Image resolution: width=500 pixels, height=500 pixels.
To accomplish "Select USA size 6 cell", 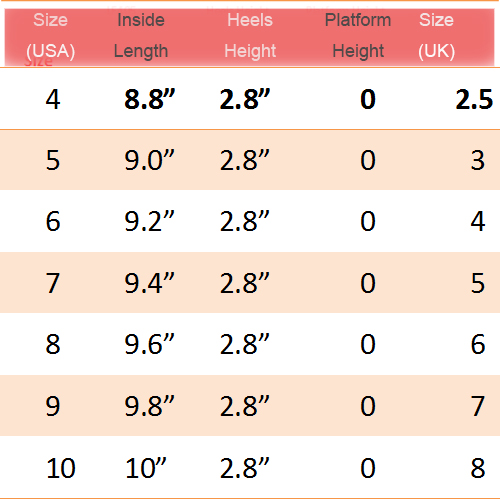I will (53, 221).
